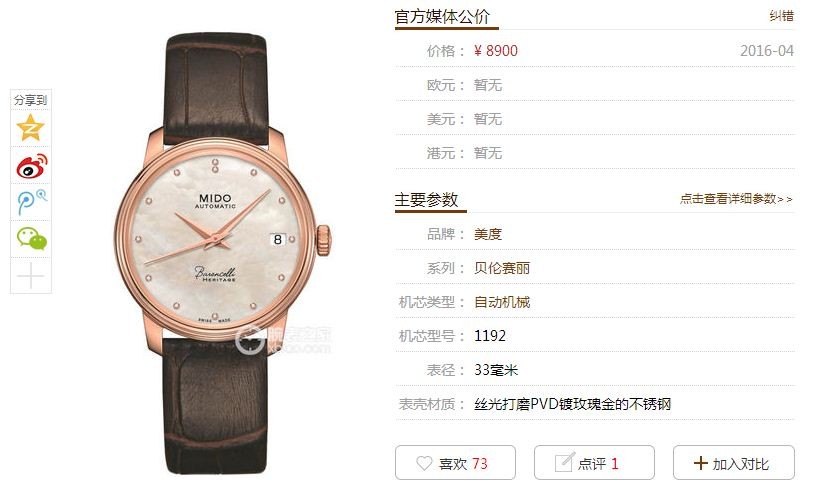Screen dimensions: 815x490
Task: Click the 纠错 link
Action: point(781,16)
